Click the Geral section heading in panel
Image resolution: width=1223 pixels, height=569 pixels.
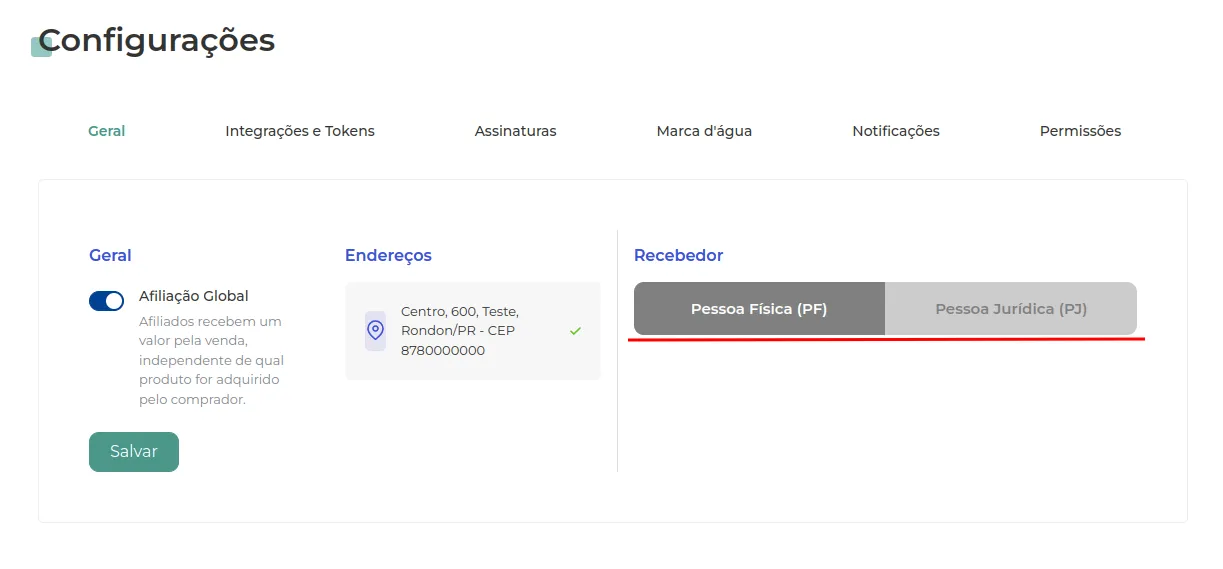110,255
